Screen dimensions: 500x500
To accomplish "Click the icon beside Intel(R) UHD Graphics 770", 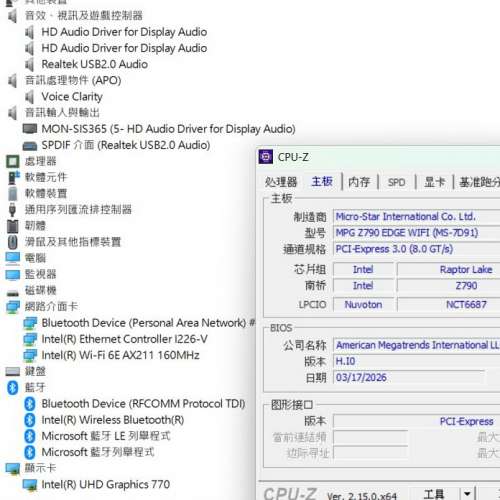I will click(x=30, y=485).
